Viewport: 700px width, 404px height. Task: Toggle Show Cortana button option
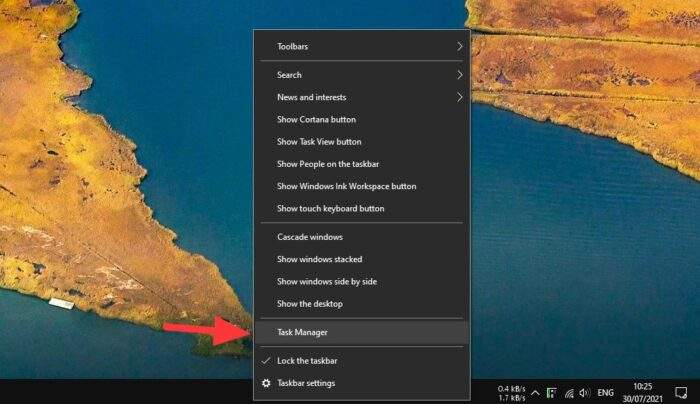click(x=362, y=120)
